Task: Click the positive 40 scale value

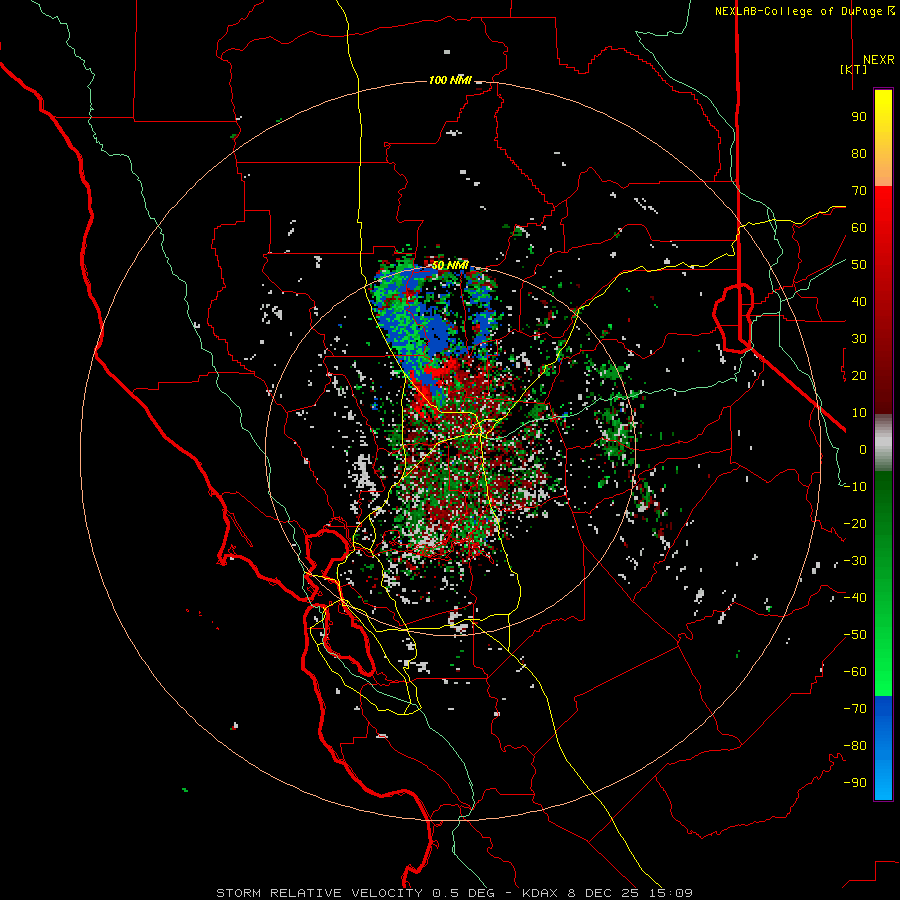Action: click(859, 301)
